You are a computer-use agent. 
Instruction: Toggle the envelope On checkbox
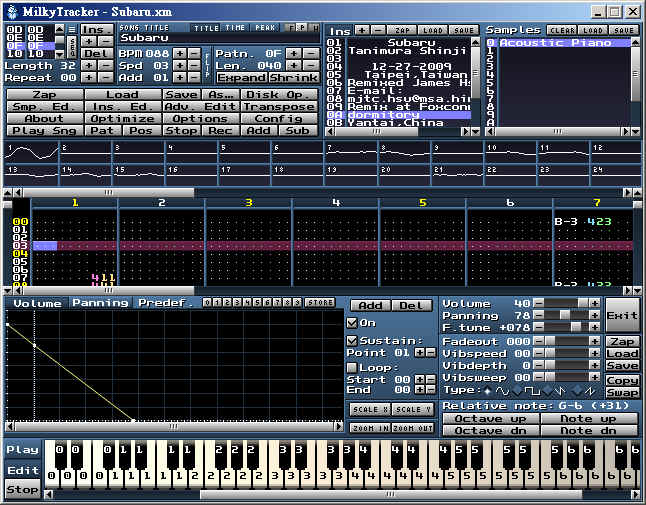pos(351,323)
